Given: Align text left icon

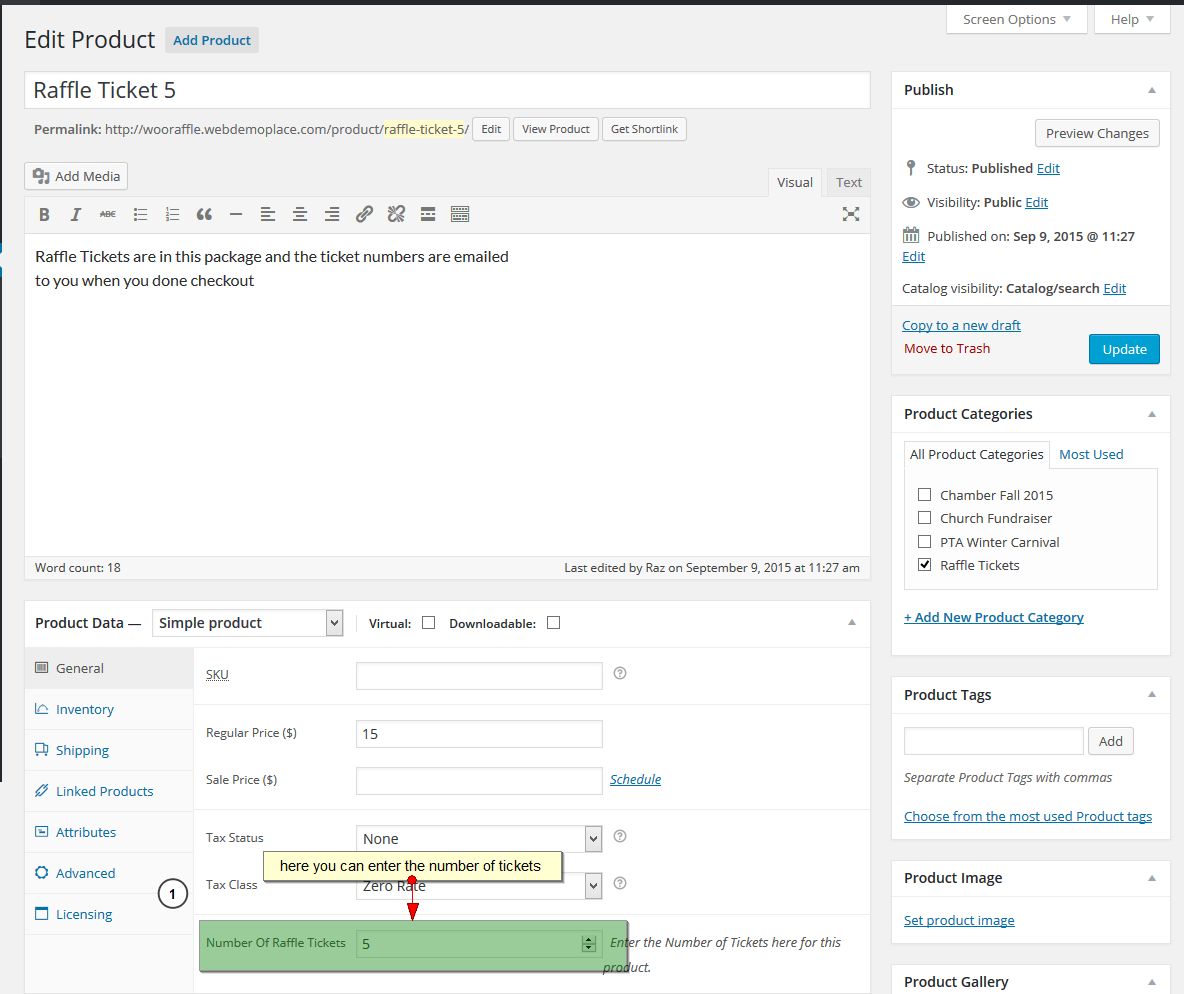Looking at the screenshot, I should (268, 215).
